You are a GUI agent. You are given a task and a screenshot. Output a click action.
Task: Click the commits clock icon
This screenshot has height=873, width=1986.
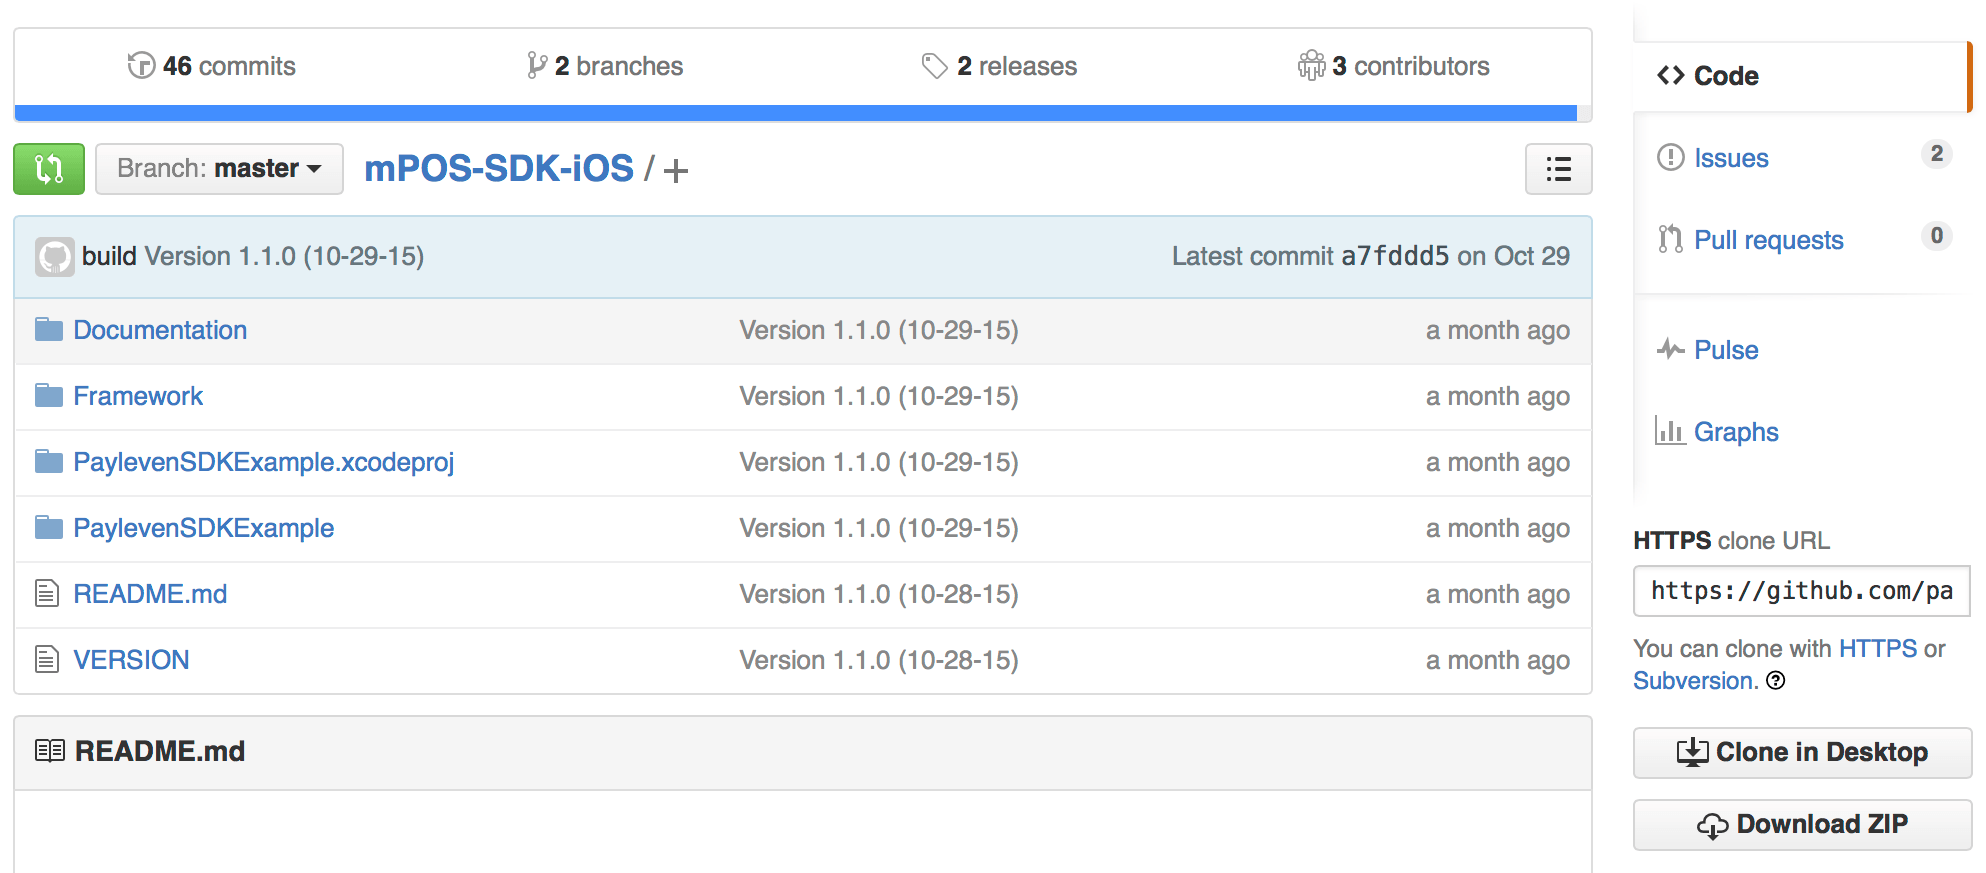click(141, 66)
